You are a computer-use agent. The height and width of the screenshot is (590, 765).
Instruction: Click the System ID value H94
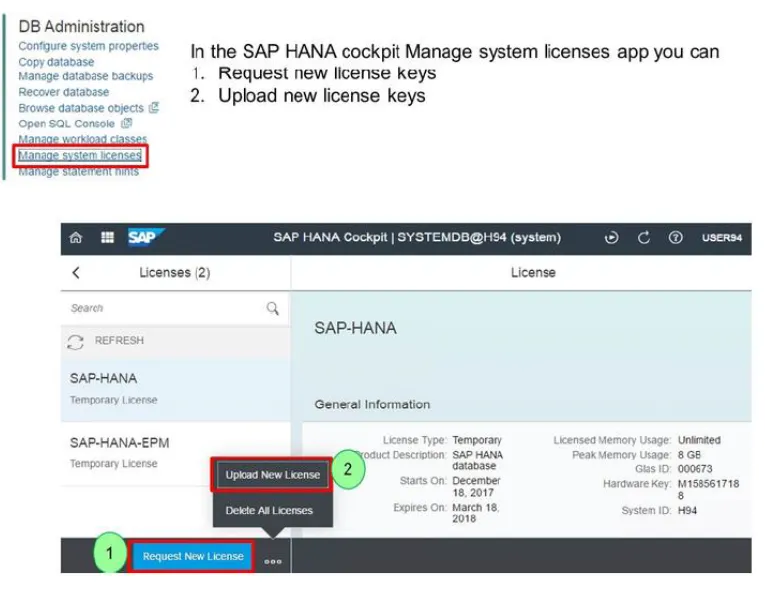coord(687,510)
